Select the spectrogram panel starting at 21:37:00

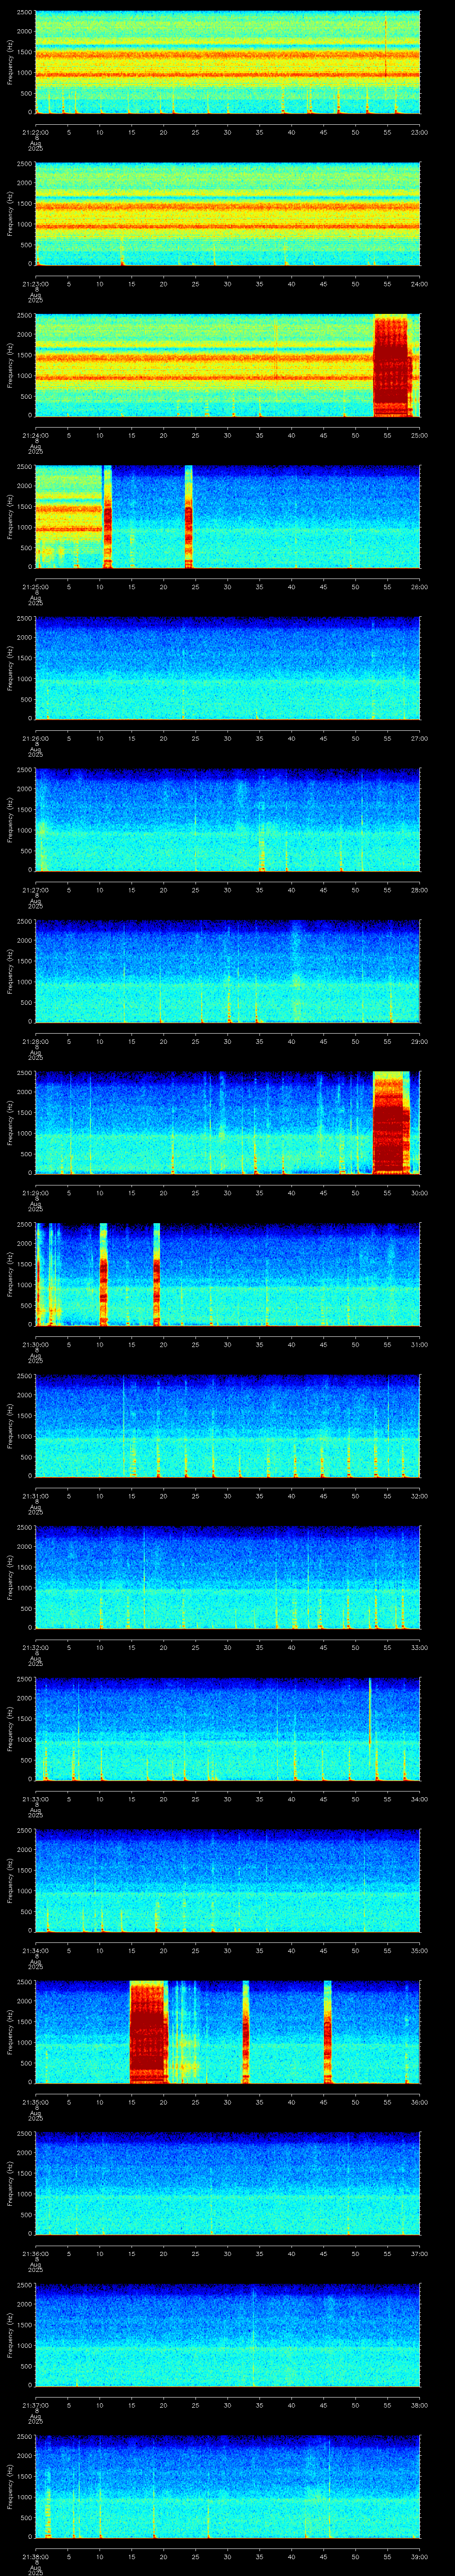pos(227,2335)
